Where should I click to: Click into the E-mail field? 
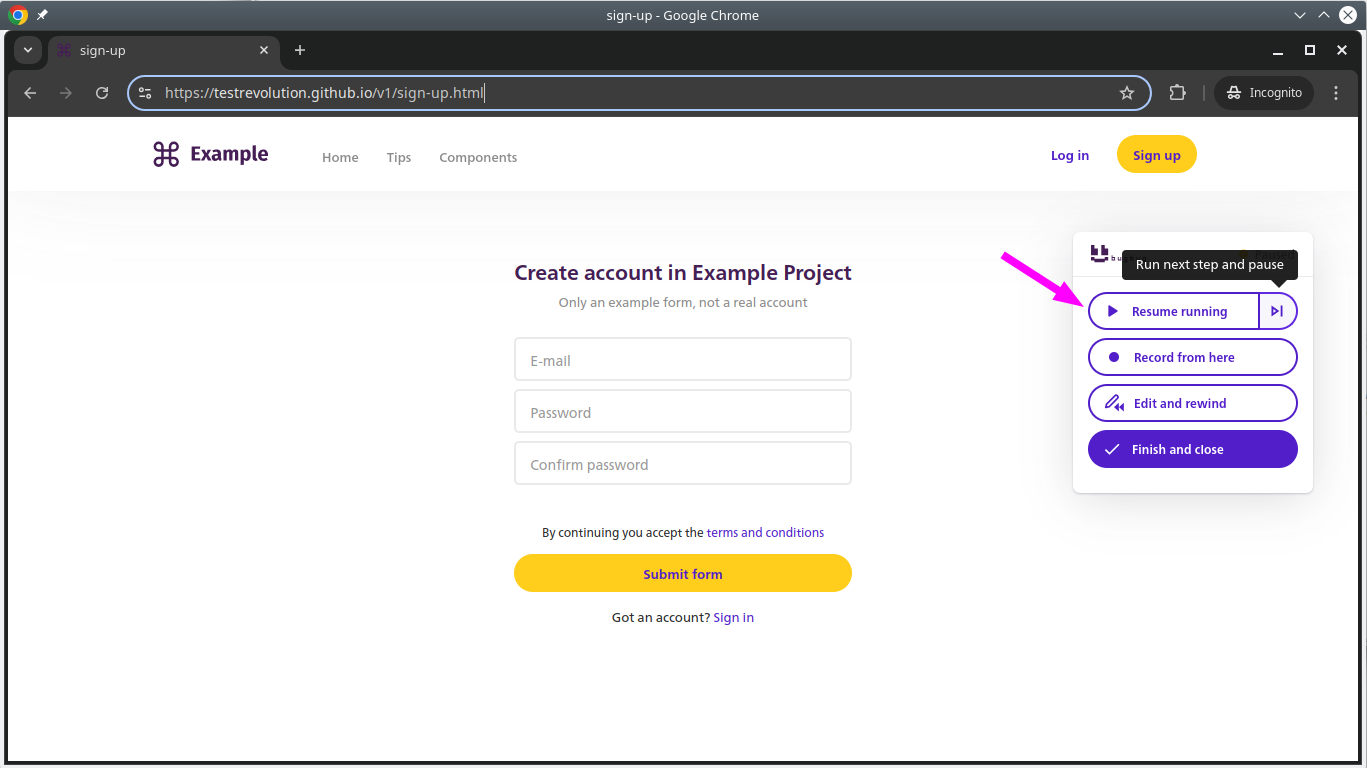click(682, 360)
